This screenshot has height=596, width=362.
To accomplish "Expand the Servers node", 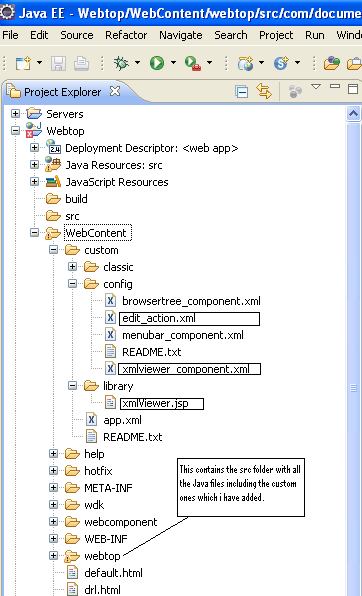I will click(x=15, y=114).
